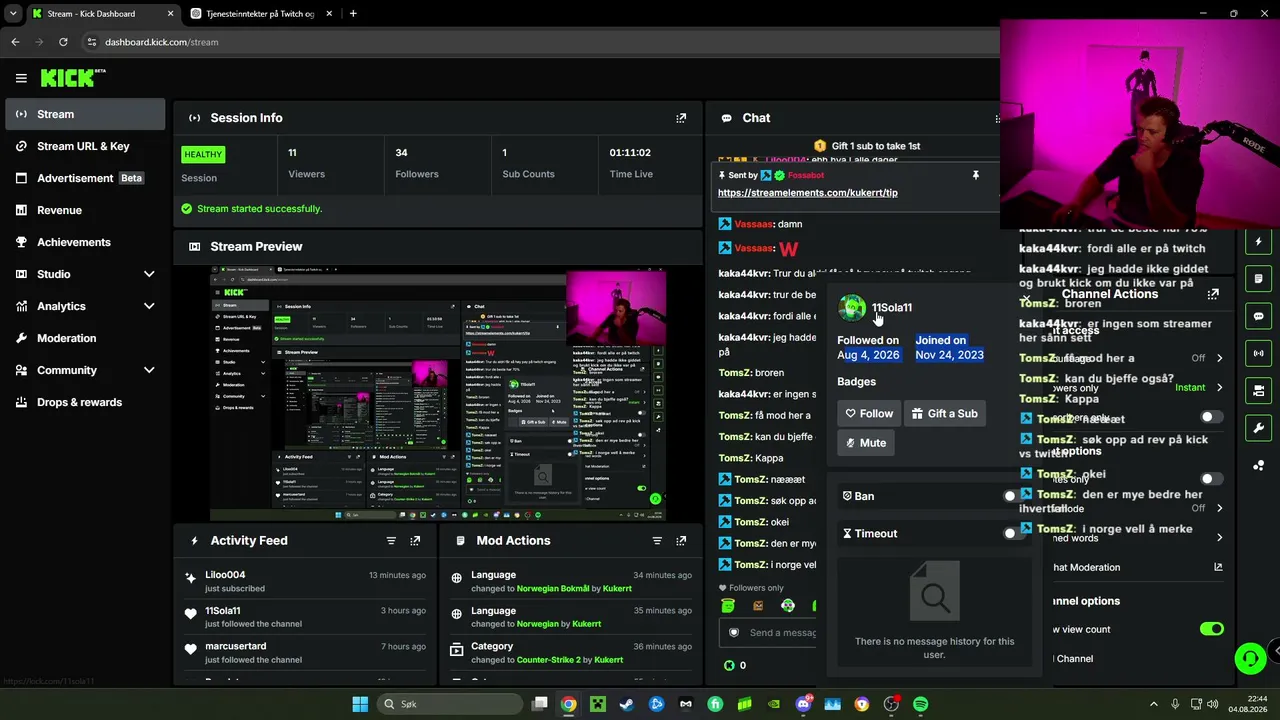Click the Kick logo
The height and width of the screenshot is (720, 1280).
point(73,78)
